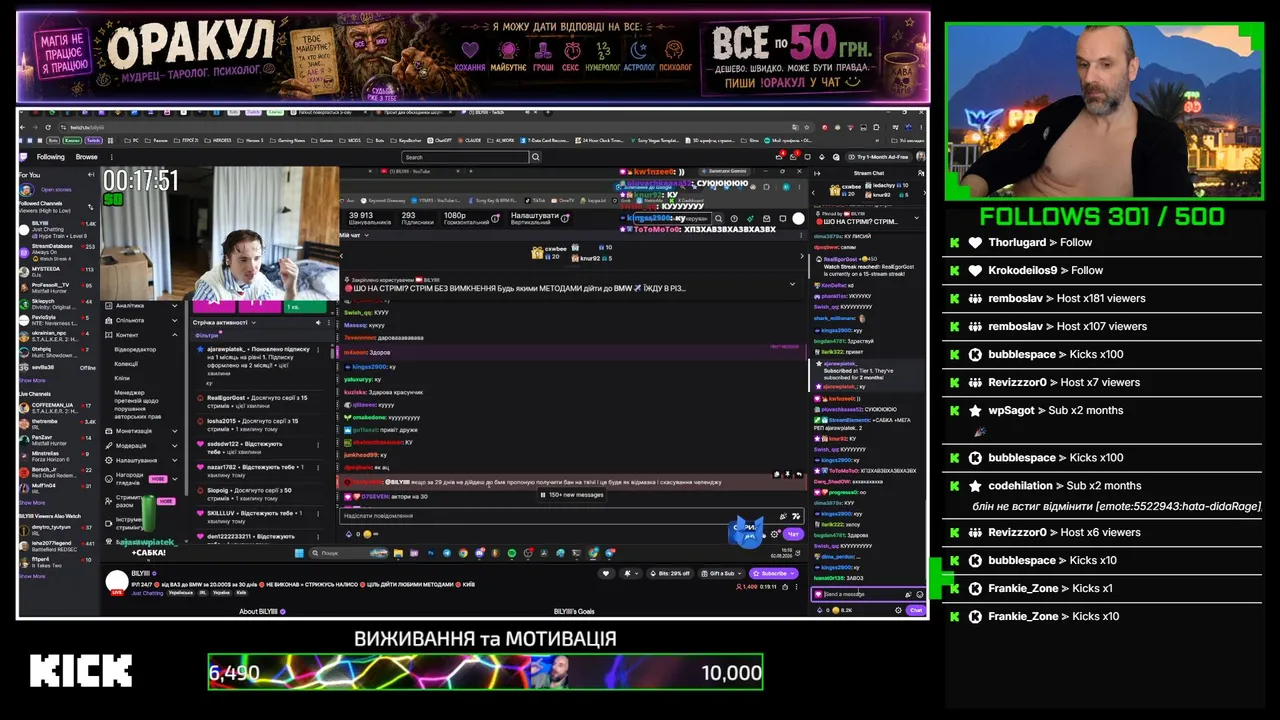Image resolution: width=1280 pixels, height=720 pixels.
Task: Open the Borsch_Jr live channel
Action: pos(58,472)
